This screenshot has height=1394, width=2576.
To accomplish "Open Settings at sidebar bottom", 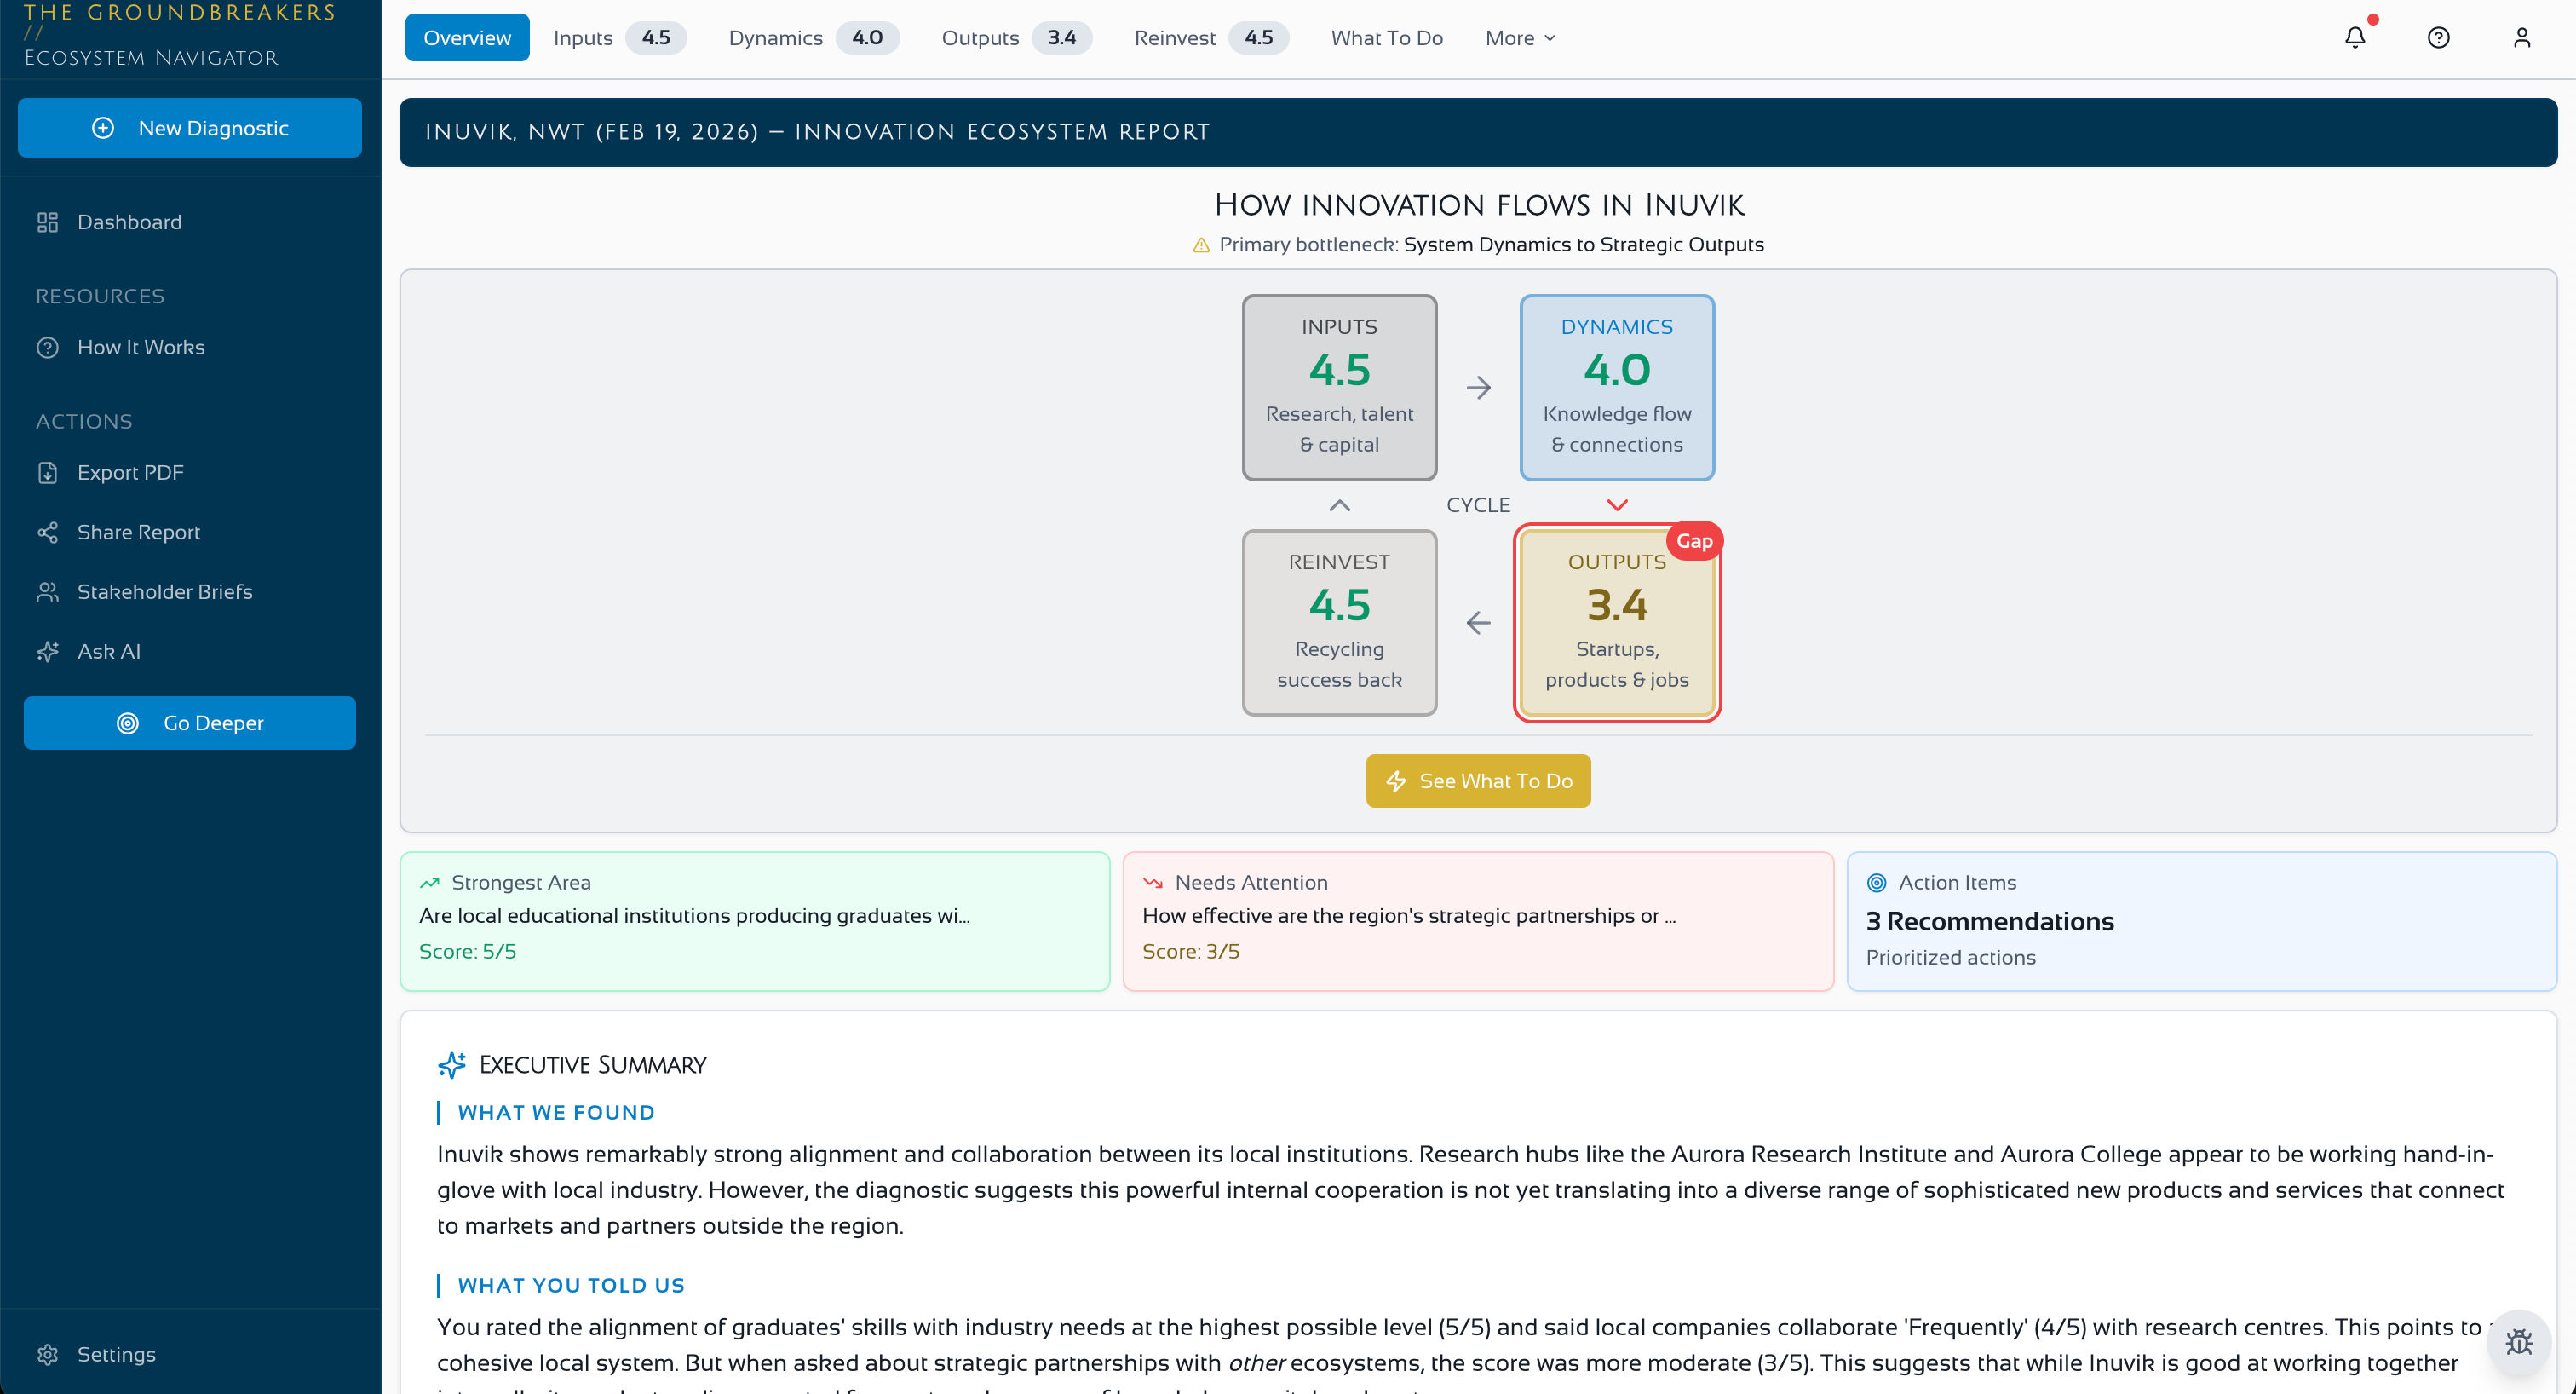I will point(116,1354).
